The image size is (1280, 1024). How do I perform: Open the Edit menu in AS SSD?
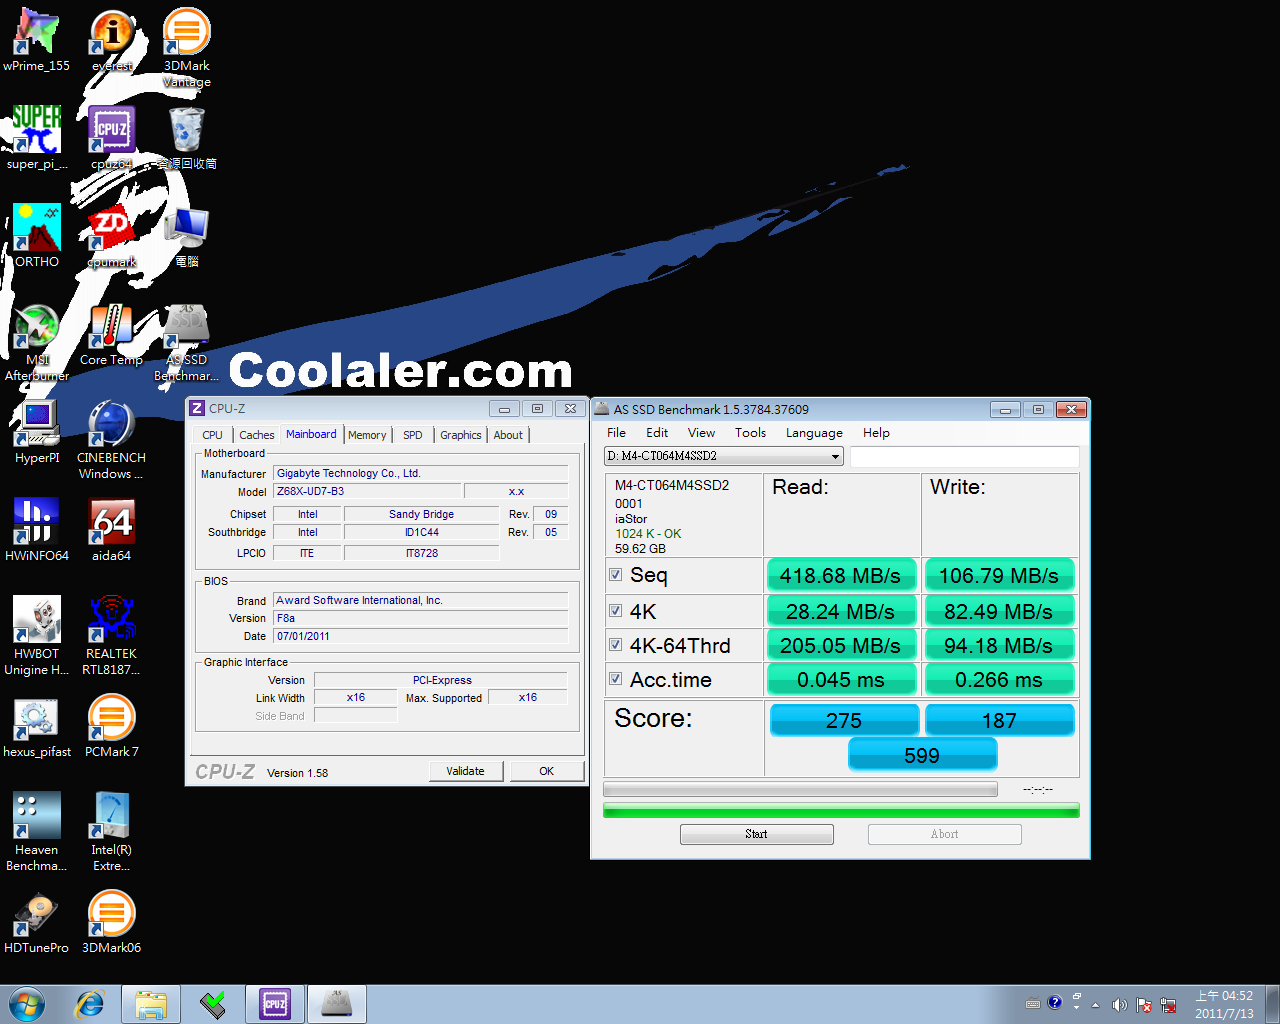coord(657,433)
